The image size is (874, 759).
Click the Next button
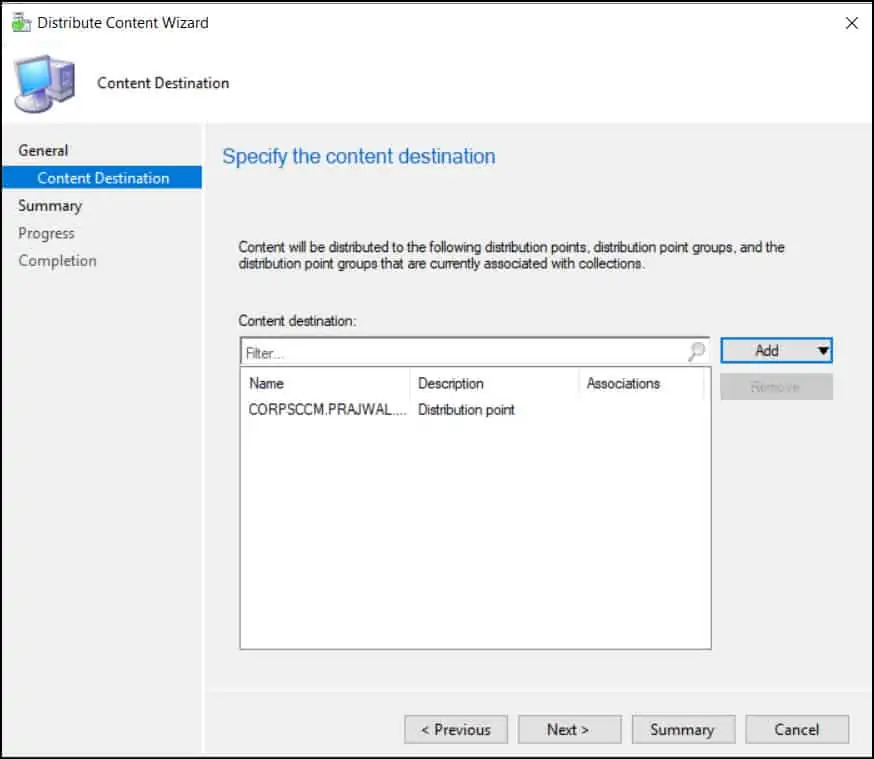click(569, 729)
